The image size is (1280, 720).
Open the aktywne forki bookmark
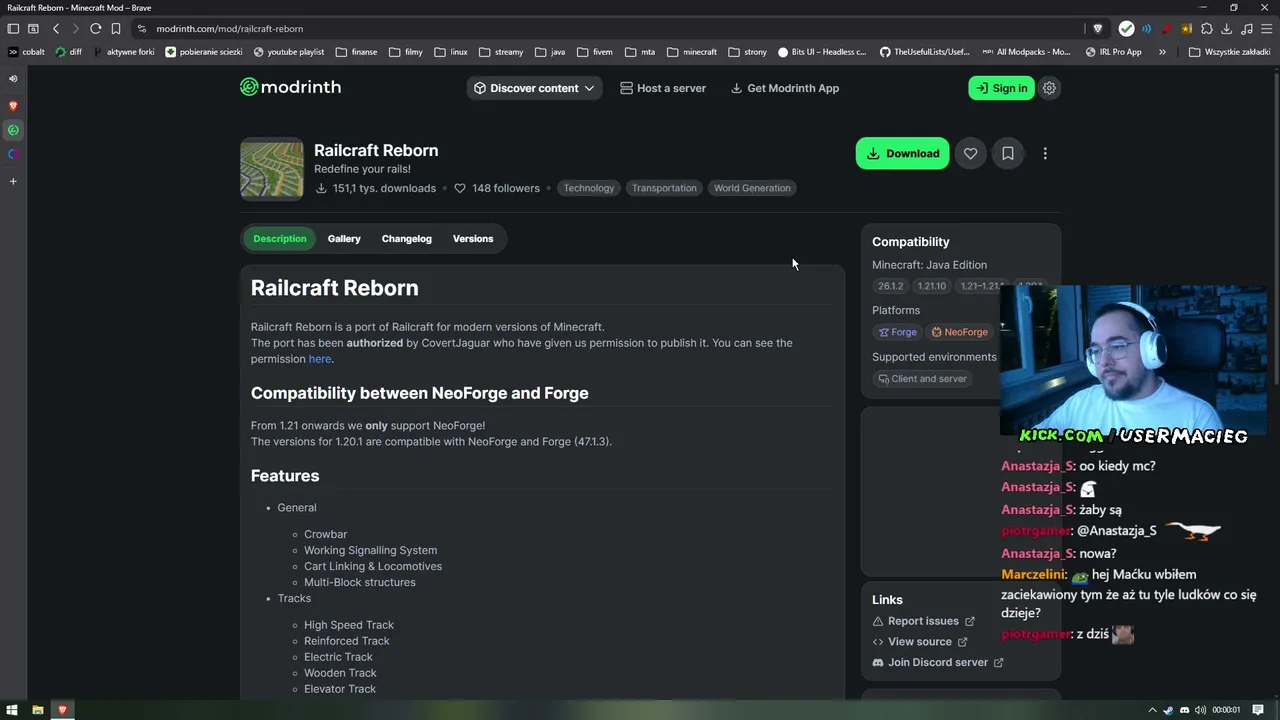click(124, 52)
